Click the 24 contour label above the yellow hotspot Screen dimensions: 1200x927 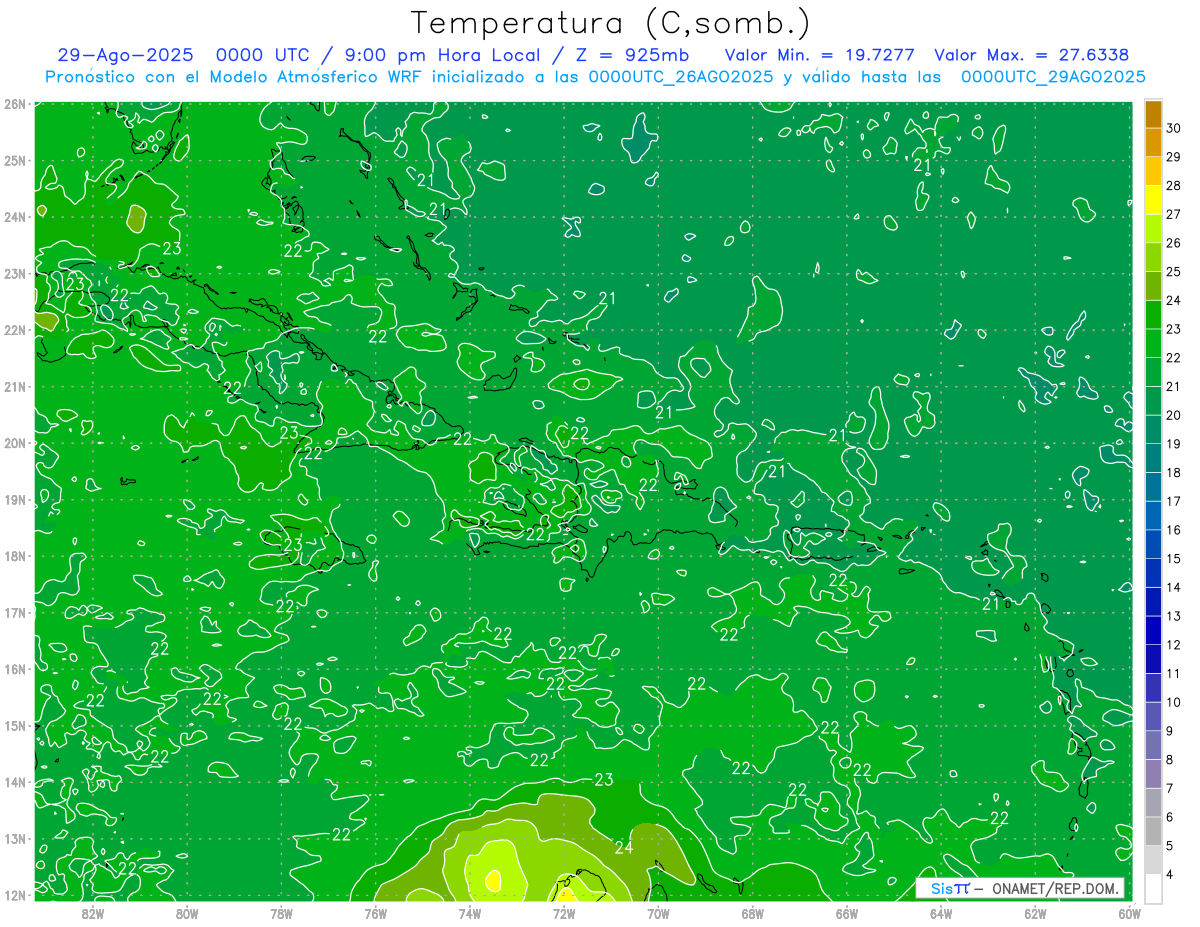[x=624, y=848]
